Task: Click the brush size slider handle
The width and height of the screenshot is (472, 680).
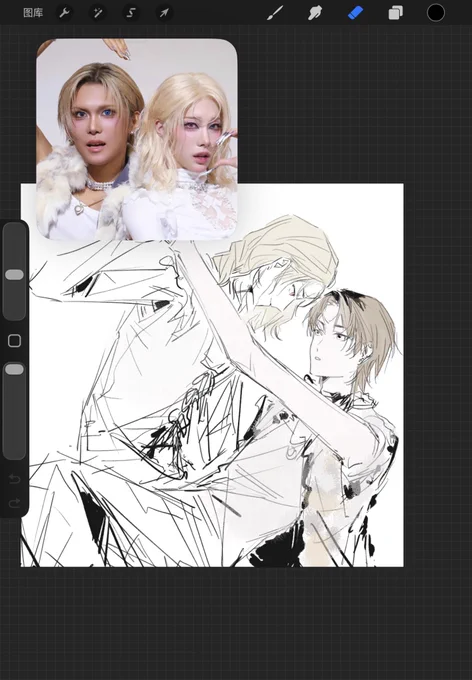Action: coord(14,275)
